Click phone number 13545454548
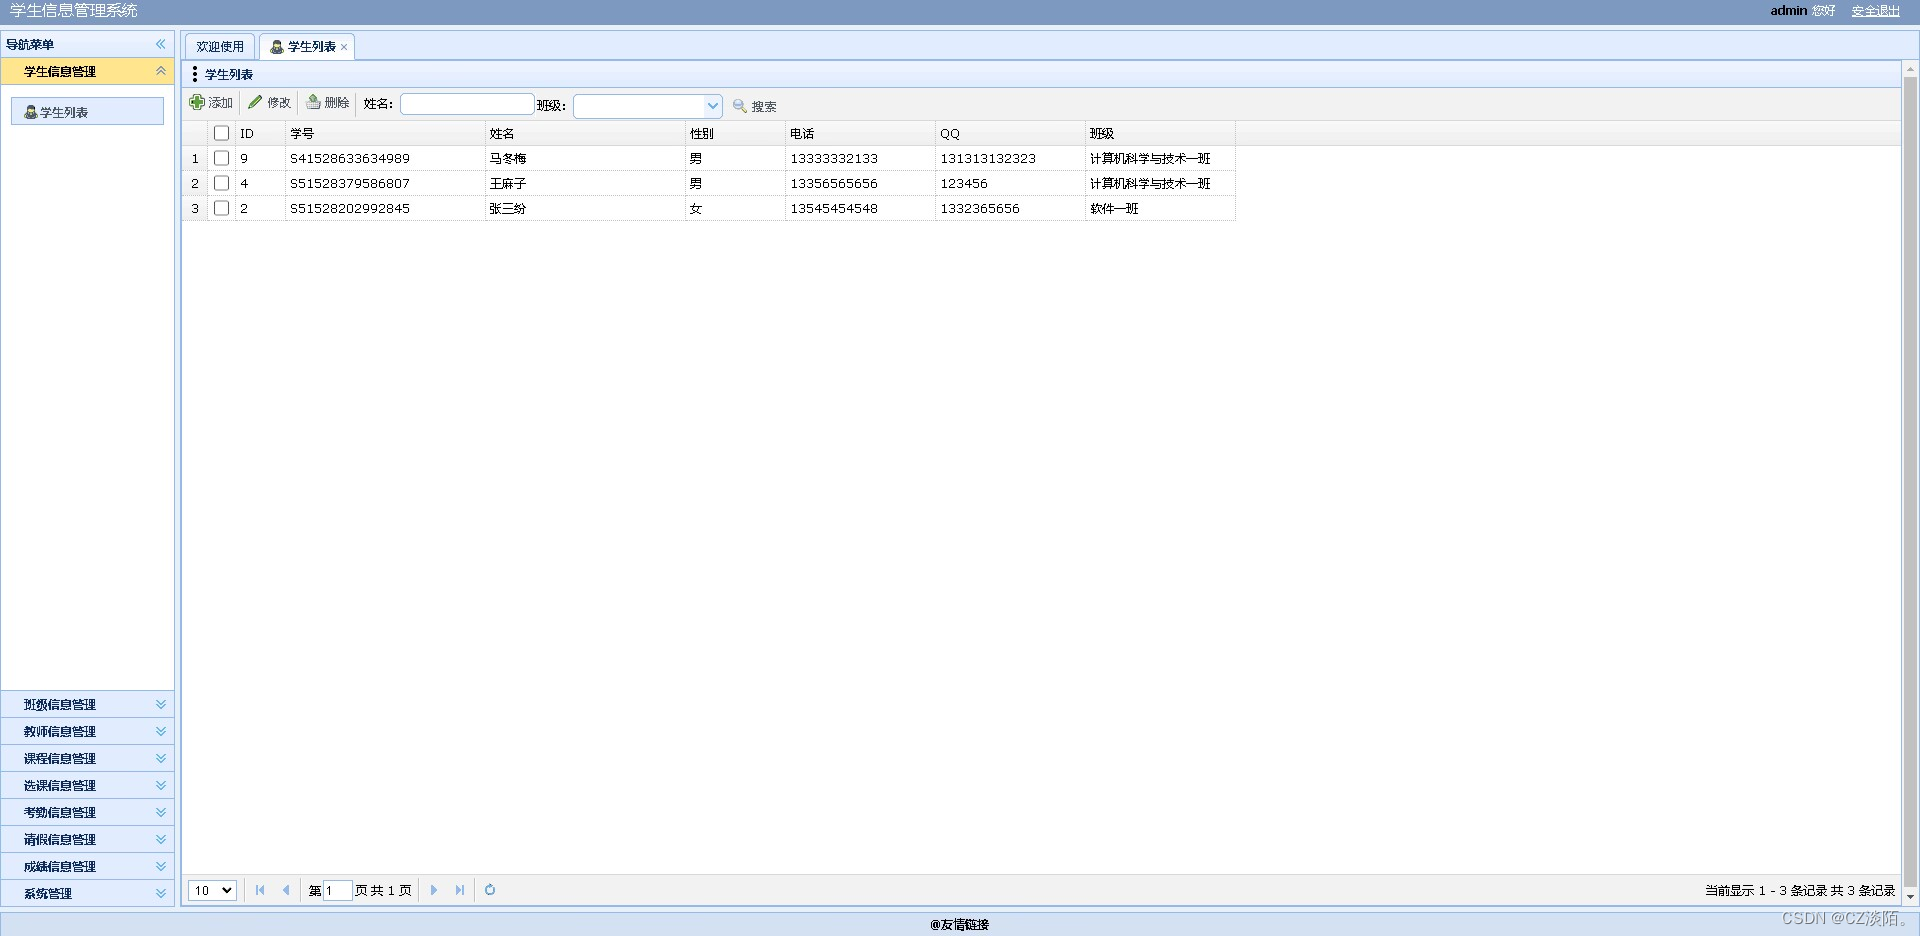 [x=834, y=208]
